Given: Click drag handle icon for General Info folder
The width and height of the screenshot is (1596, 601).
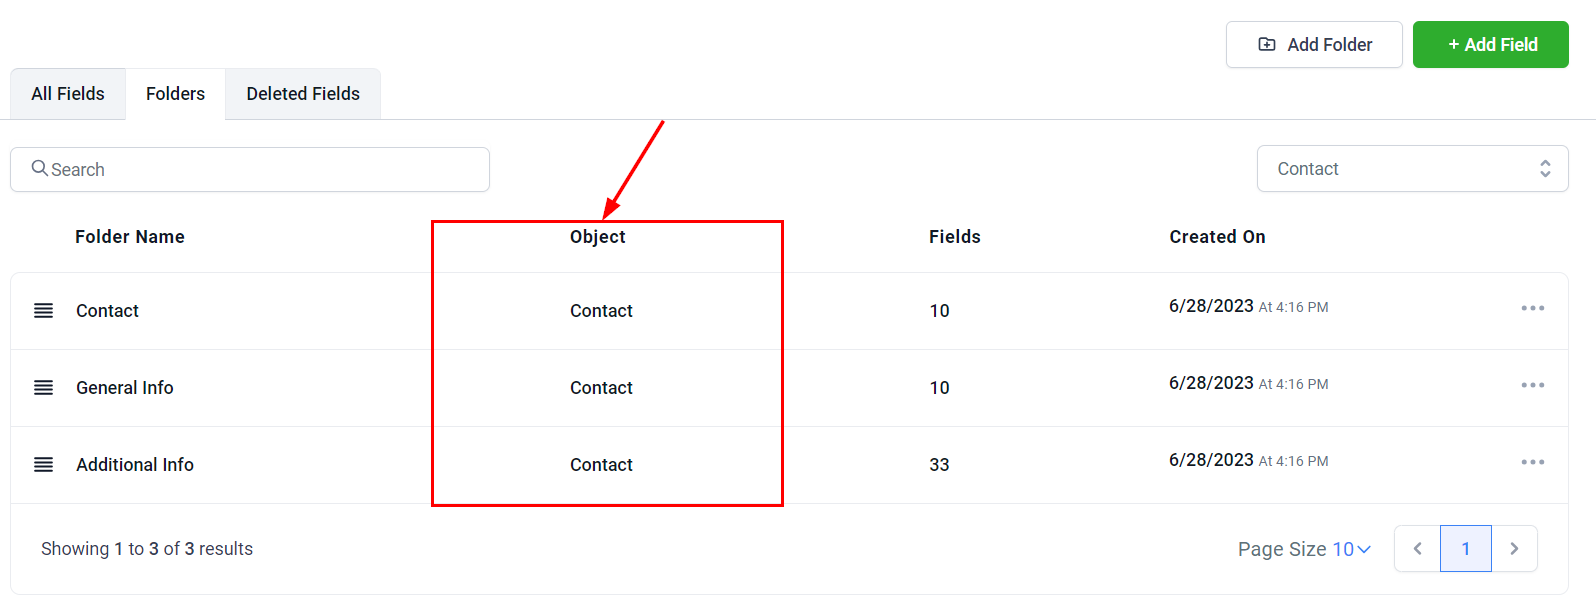Looking at the screenshot, I should [x=44, y=388].
